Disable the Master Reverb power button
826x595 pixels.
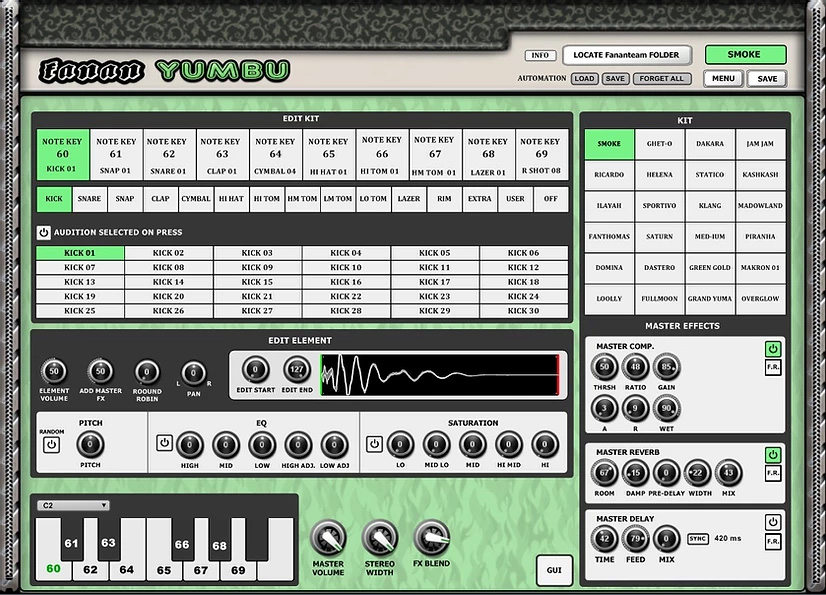(772, 455)
